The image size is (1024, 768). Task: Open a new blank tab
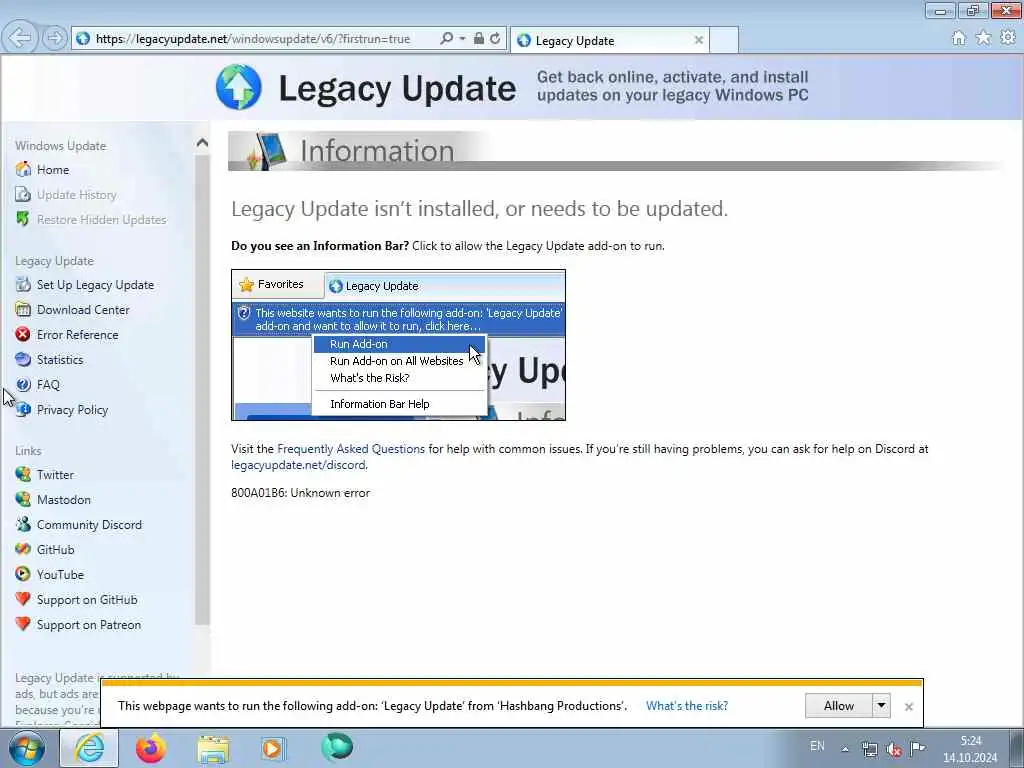[724, 40]
